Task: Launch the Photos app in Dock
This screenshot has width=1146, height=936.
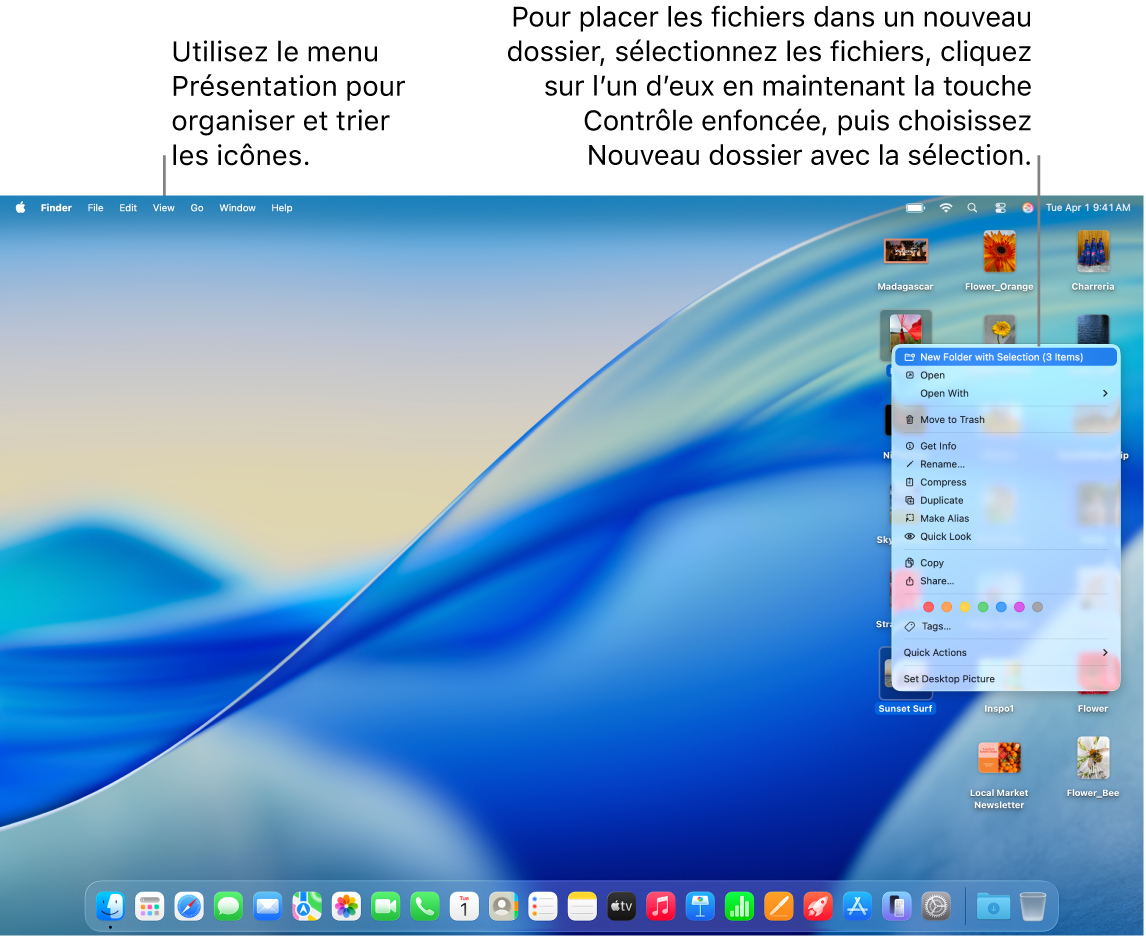Action: pyautogui.click(x=346, y=906)
